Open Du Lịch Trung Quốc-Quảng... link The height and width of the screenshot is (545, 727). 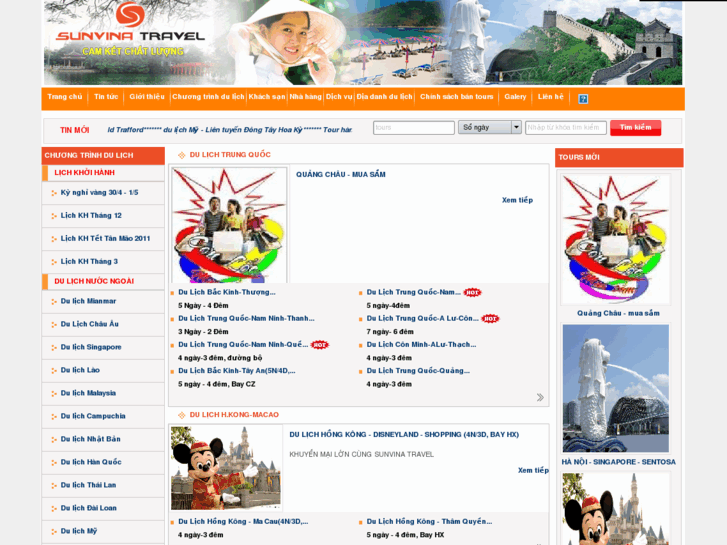point(418,371)
